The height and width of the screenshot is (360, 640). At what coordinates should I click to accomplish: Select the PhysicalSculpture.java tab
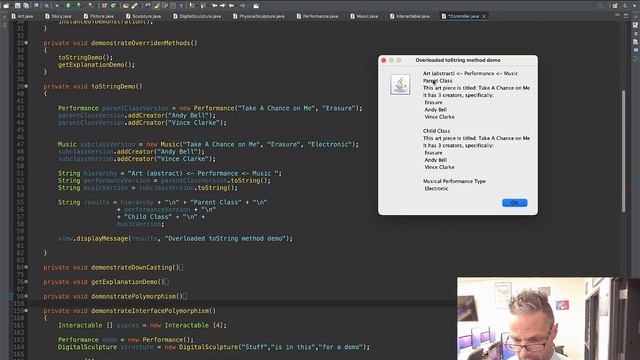point(258,16)
